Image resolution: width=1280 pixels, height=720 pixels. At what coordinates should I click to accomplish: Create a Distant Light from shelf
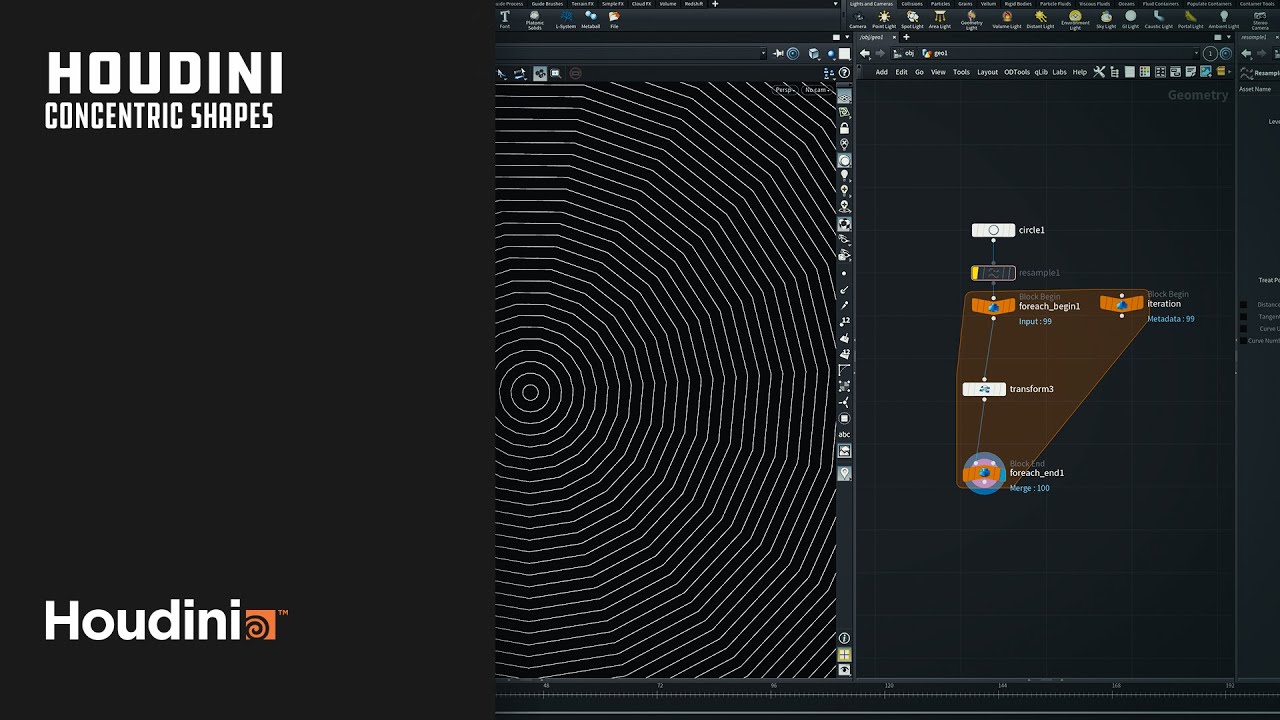point(1040,19)
